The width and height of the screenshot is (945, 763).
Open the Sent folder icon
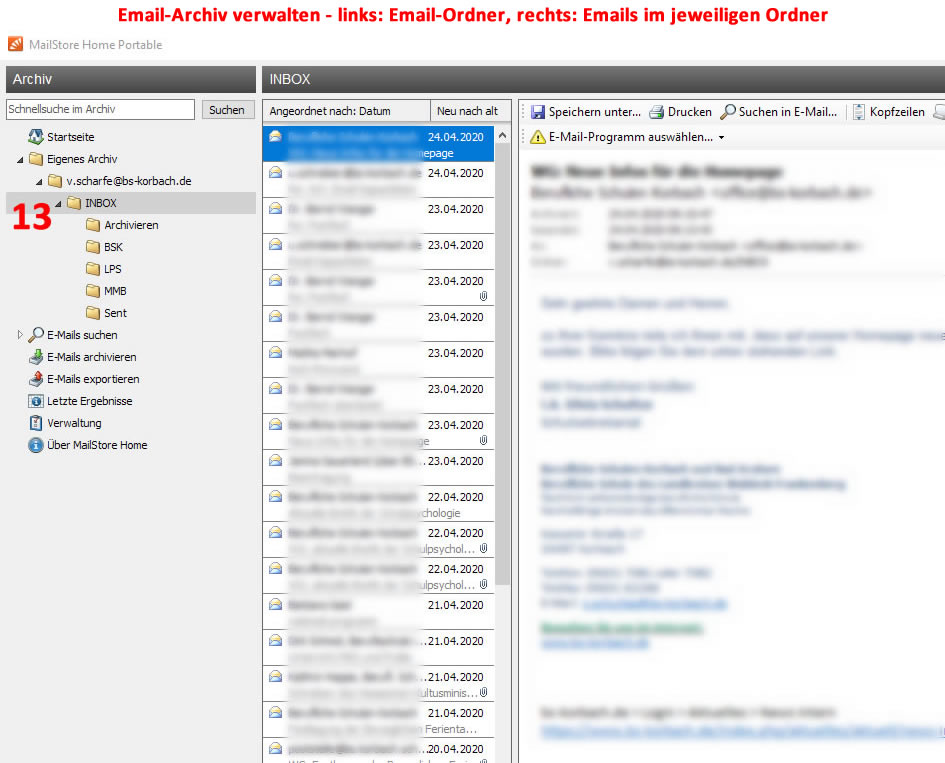click(93, 313)
